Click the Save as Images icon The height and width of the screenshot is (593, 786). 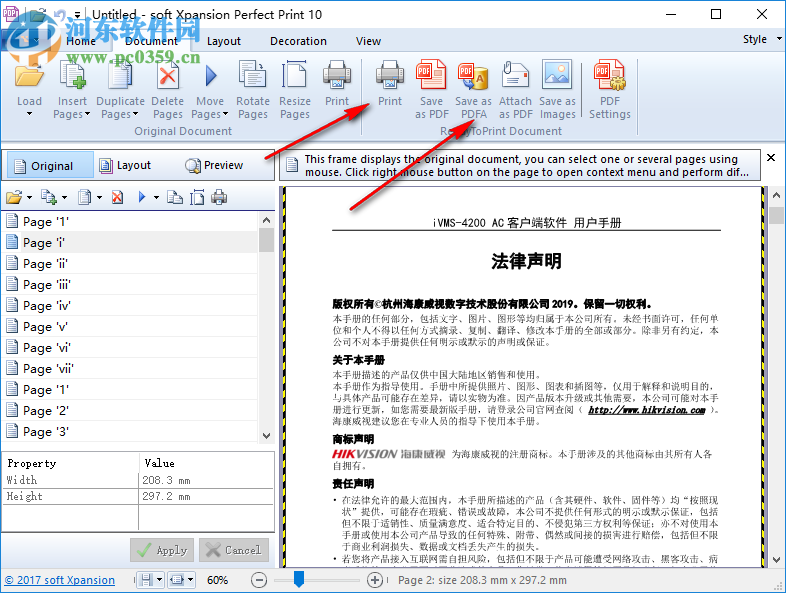pyautogui.click(x=557, y=76)
